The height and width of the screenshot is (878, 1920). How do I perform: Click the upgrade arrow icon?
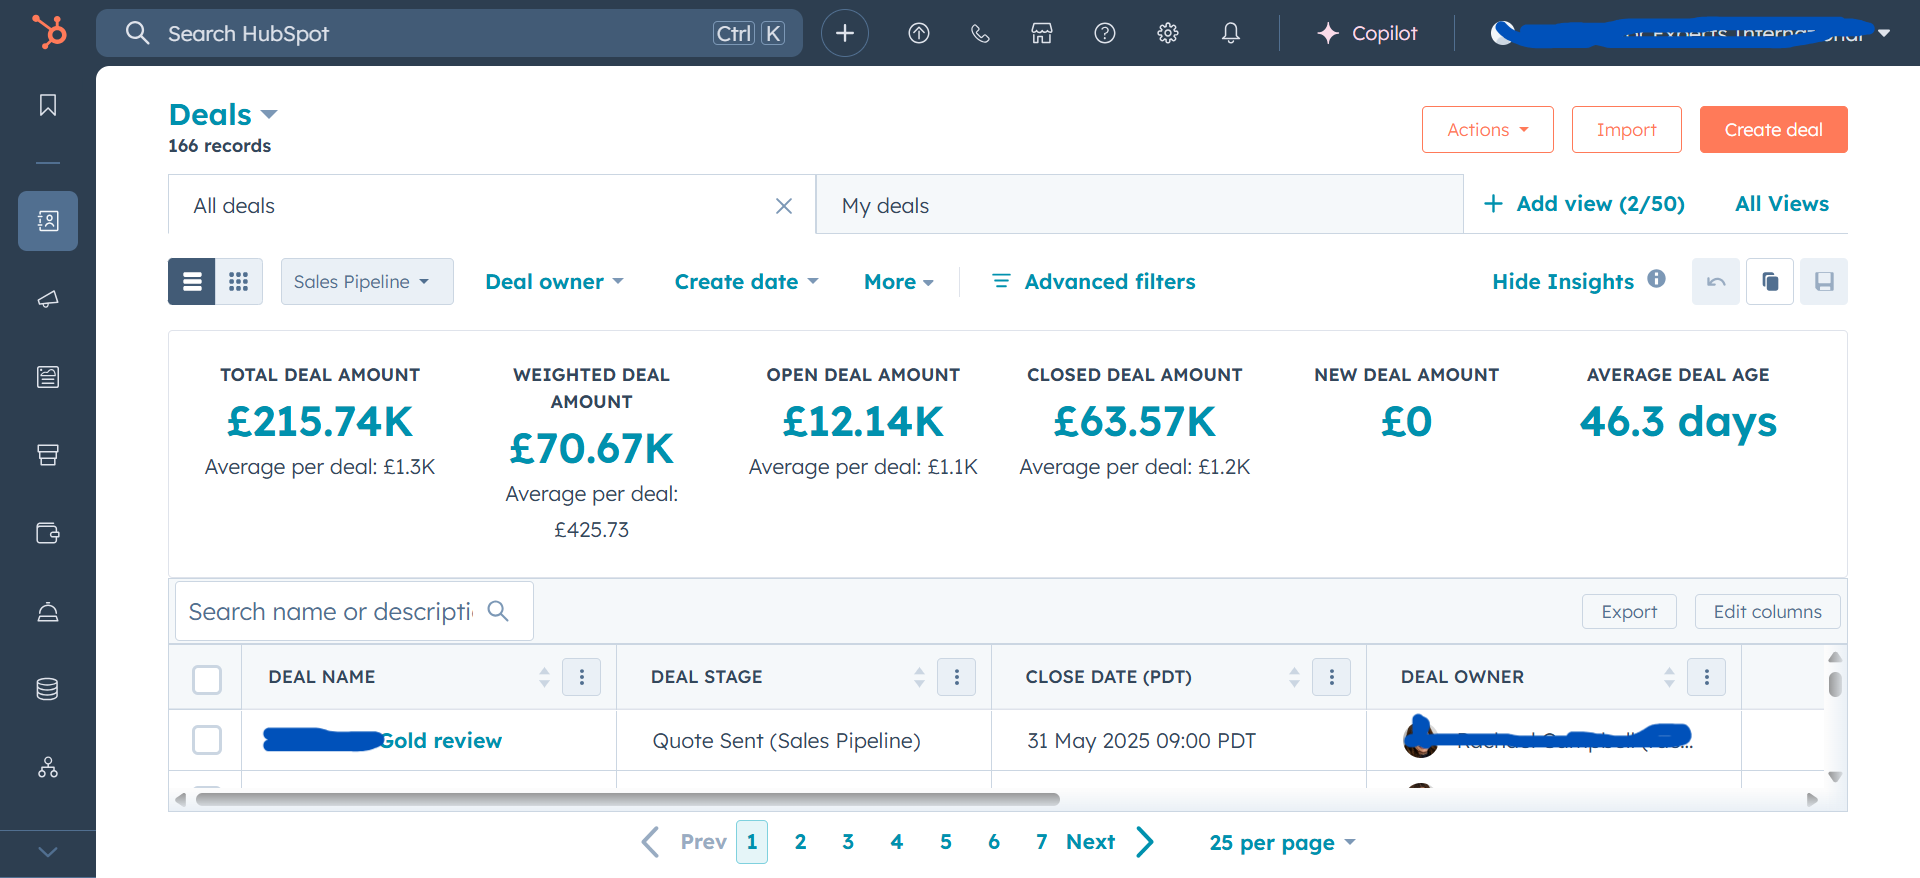coord(919,33)
